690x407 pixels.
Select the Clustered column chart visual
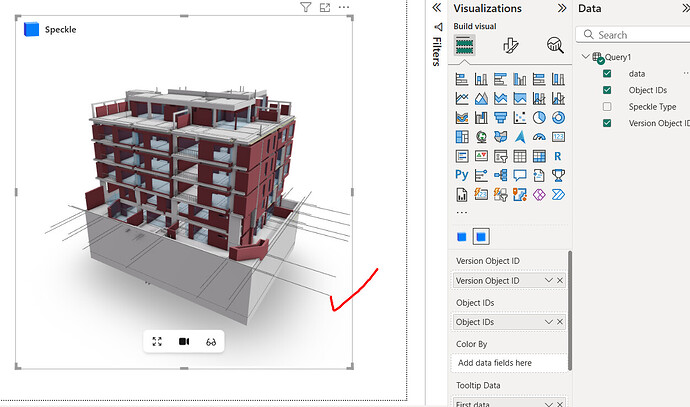tap(520, 79)
